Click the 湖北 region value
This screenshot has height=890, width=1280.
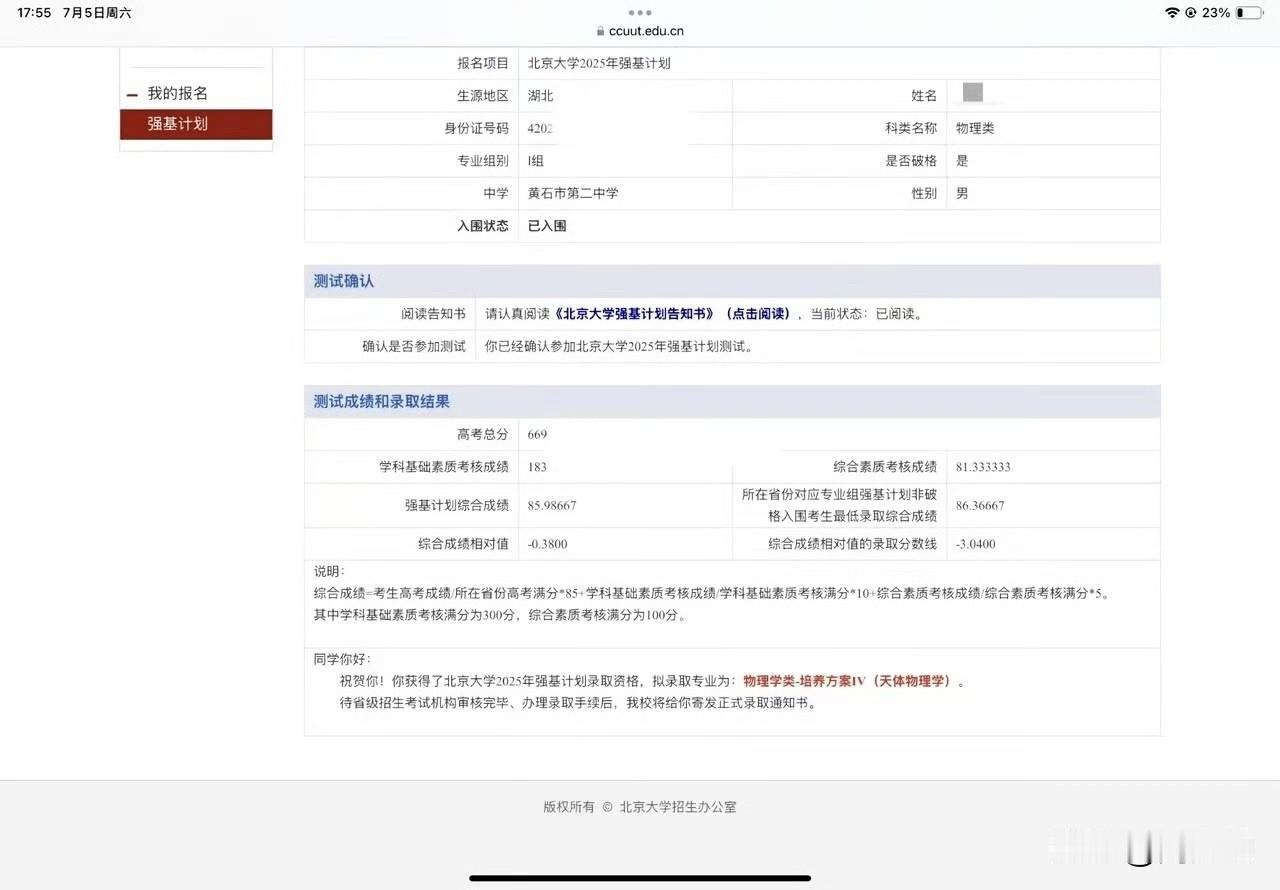point(541,96)
